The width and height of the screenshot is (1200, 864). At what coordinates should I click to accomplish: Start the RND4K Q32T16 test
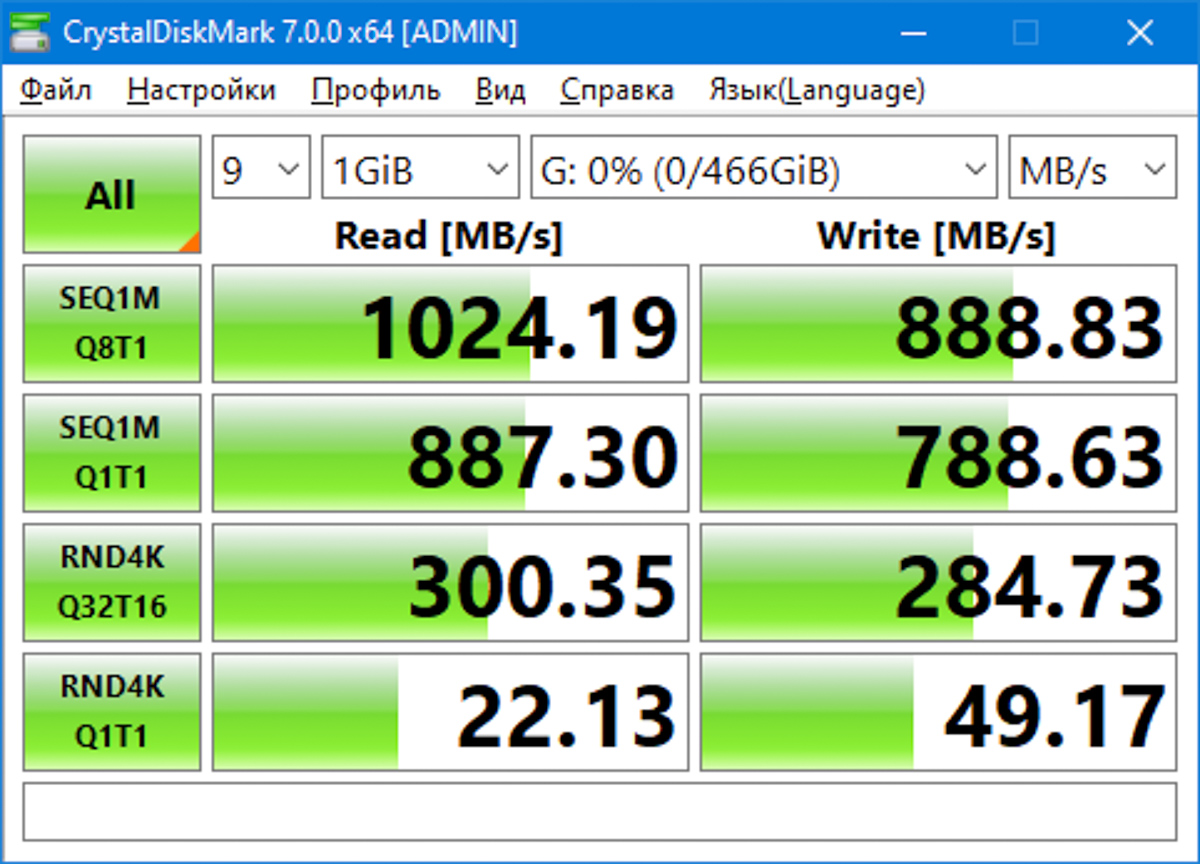[x=112, y=582]
